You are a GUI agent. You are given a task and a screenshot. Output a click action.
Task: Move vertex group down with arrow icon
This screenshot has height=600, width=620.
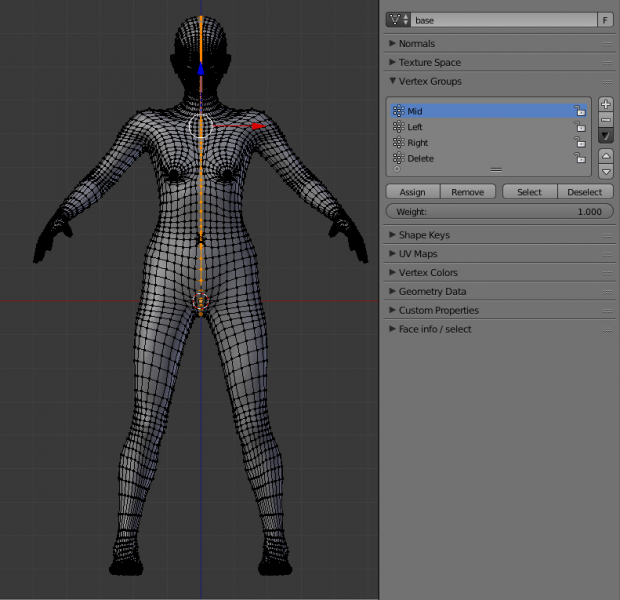point(606,171)
